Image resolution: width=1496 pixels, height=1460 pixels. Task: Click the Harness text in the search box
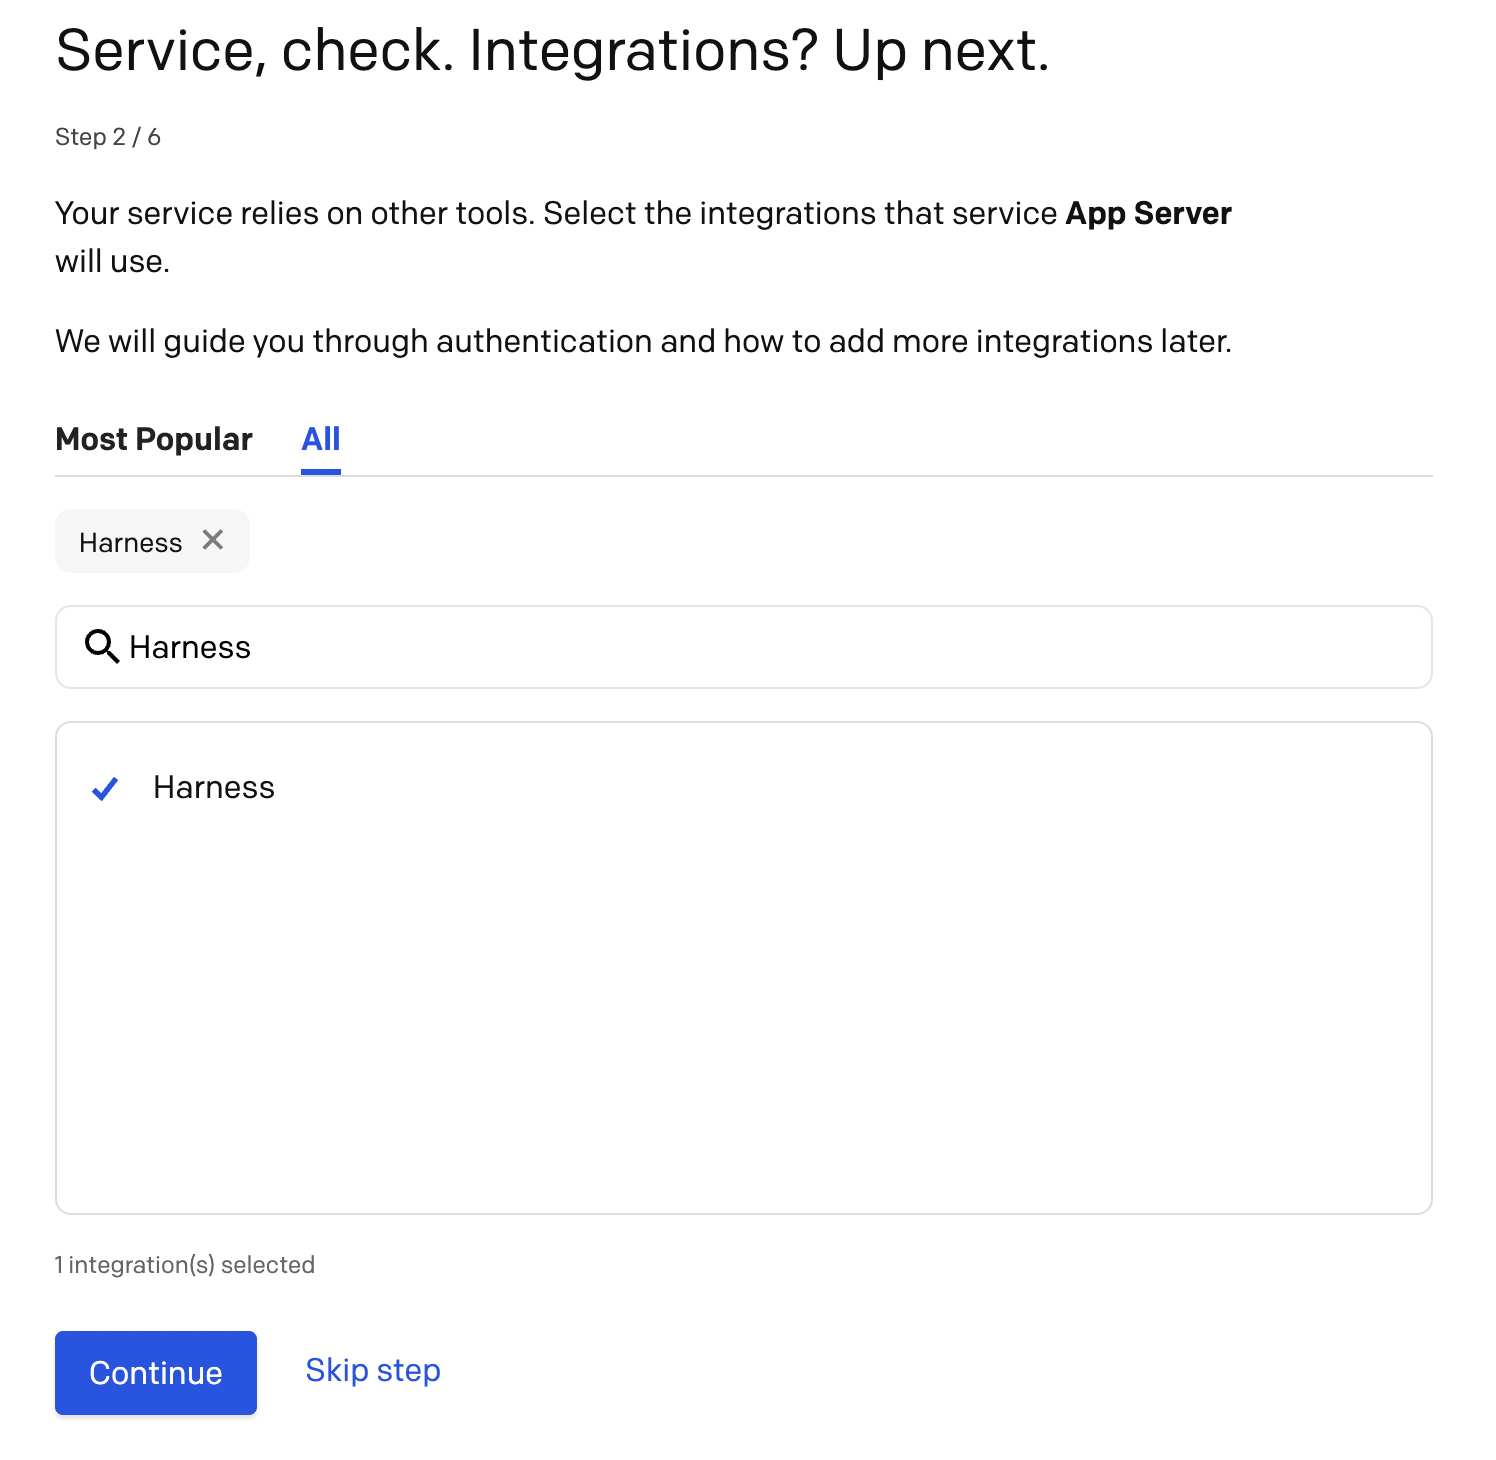tap(190, 648)
